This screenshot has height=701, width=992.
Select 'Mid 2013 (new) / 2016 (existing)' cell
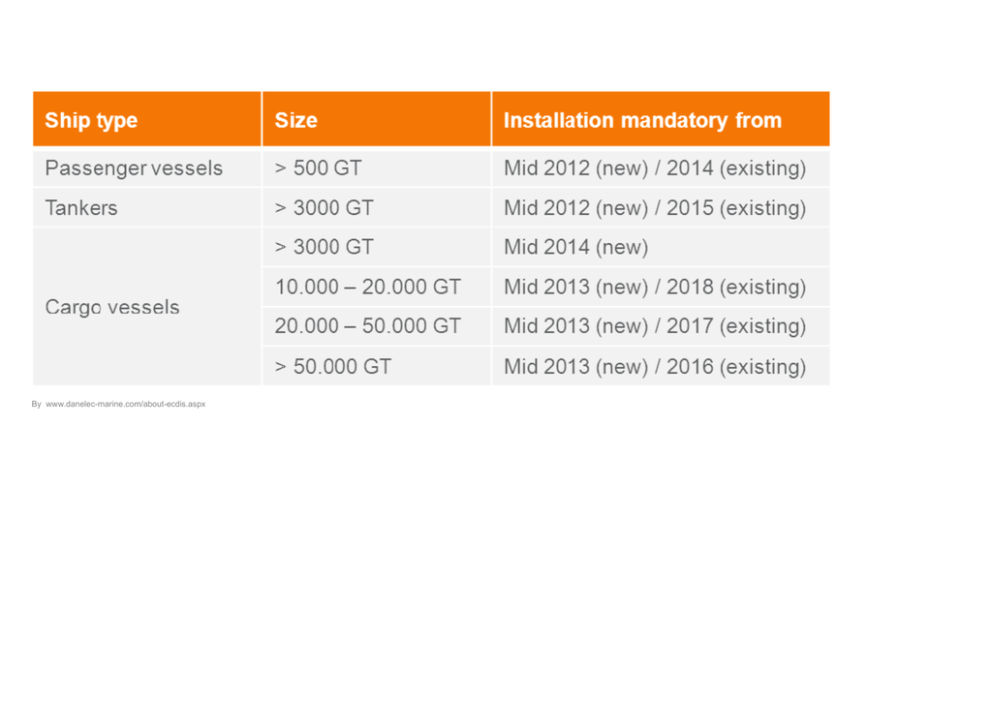pyautogui.click(x=654, y=366)
